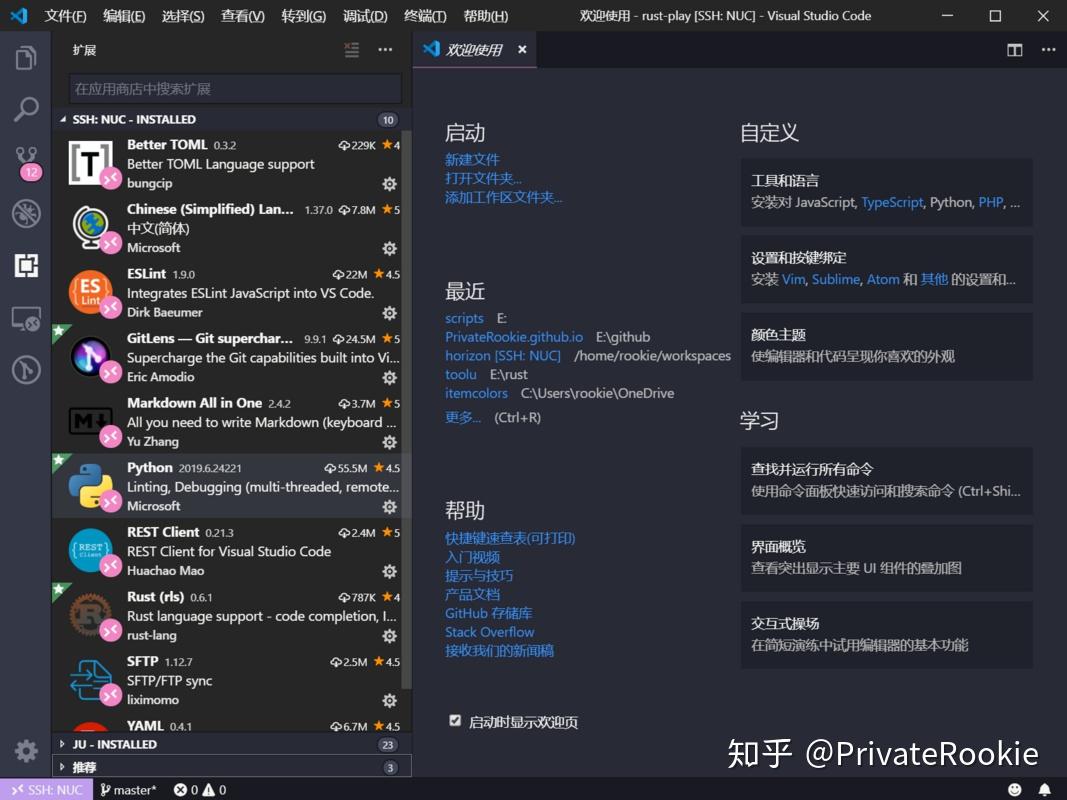This screenshot has height=800, width=1067.
Task: Select the Python extension list item
Action: 231,486
